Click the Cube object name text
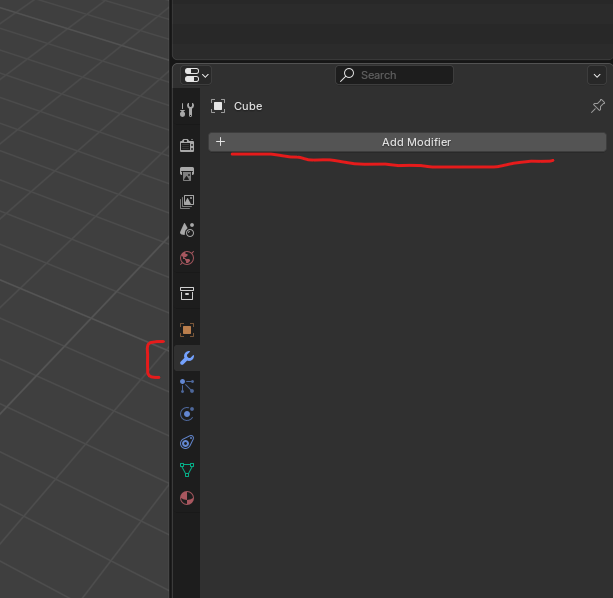Screen dimensions: 613x598 point(248,106)
